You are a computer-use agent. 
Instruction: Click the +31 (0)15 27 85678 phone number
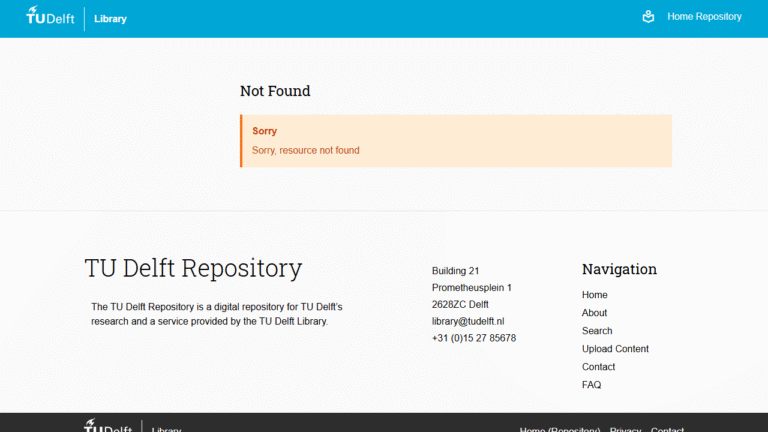point(473,338)
